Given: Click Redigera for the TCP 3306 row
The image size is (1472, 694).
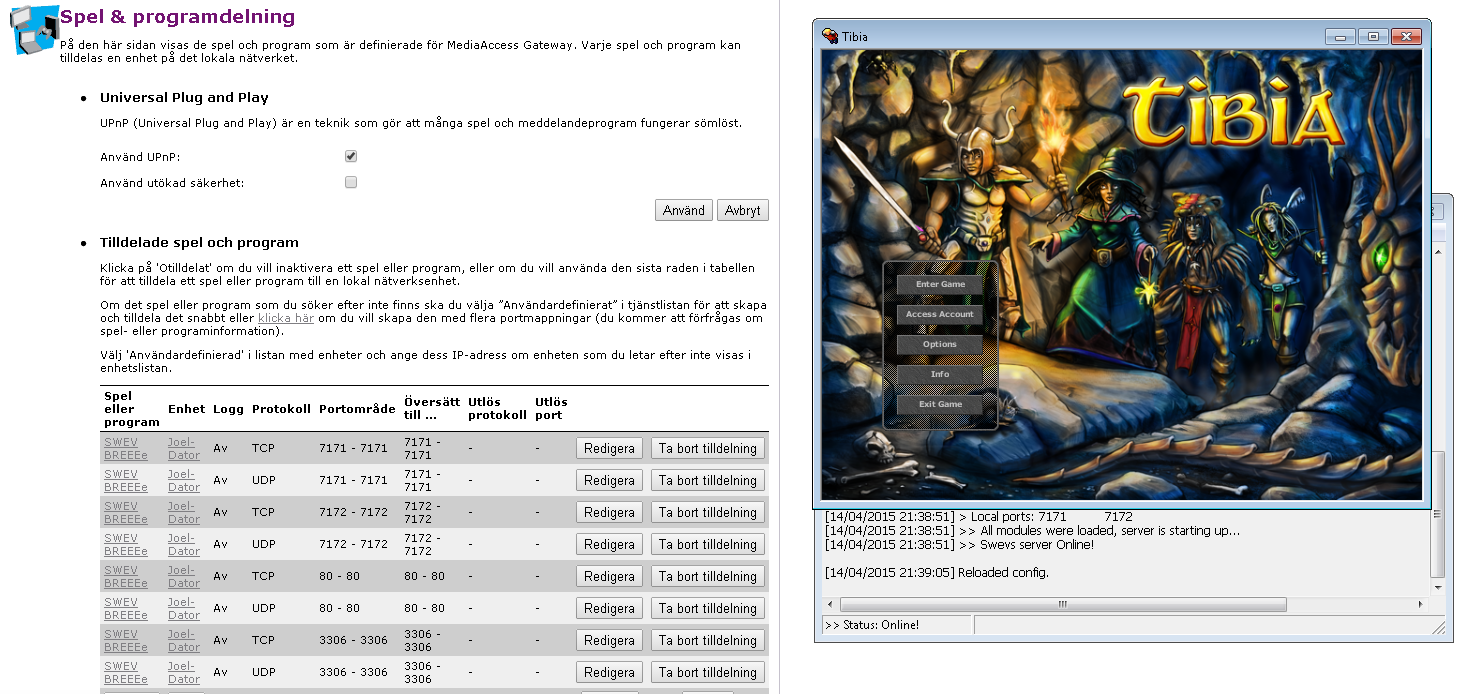Looking at the screenshot, I should (610, 640).
